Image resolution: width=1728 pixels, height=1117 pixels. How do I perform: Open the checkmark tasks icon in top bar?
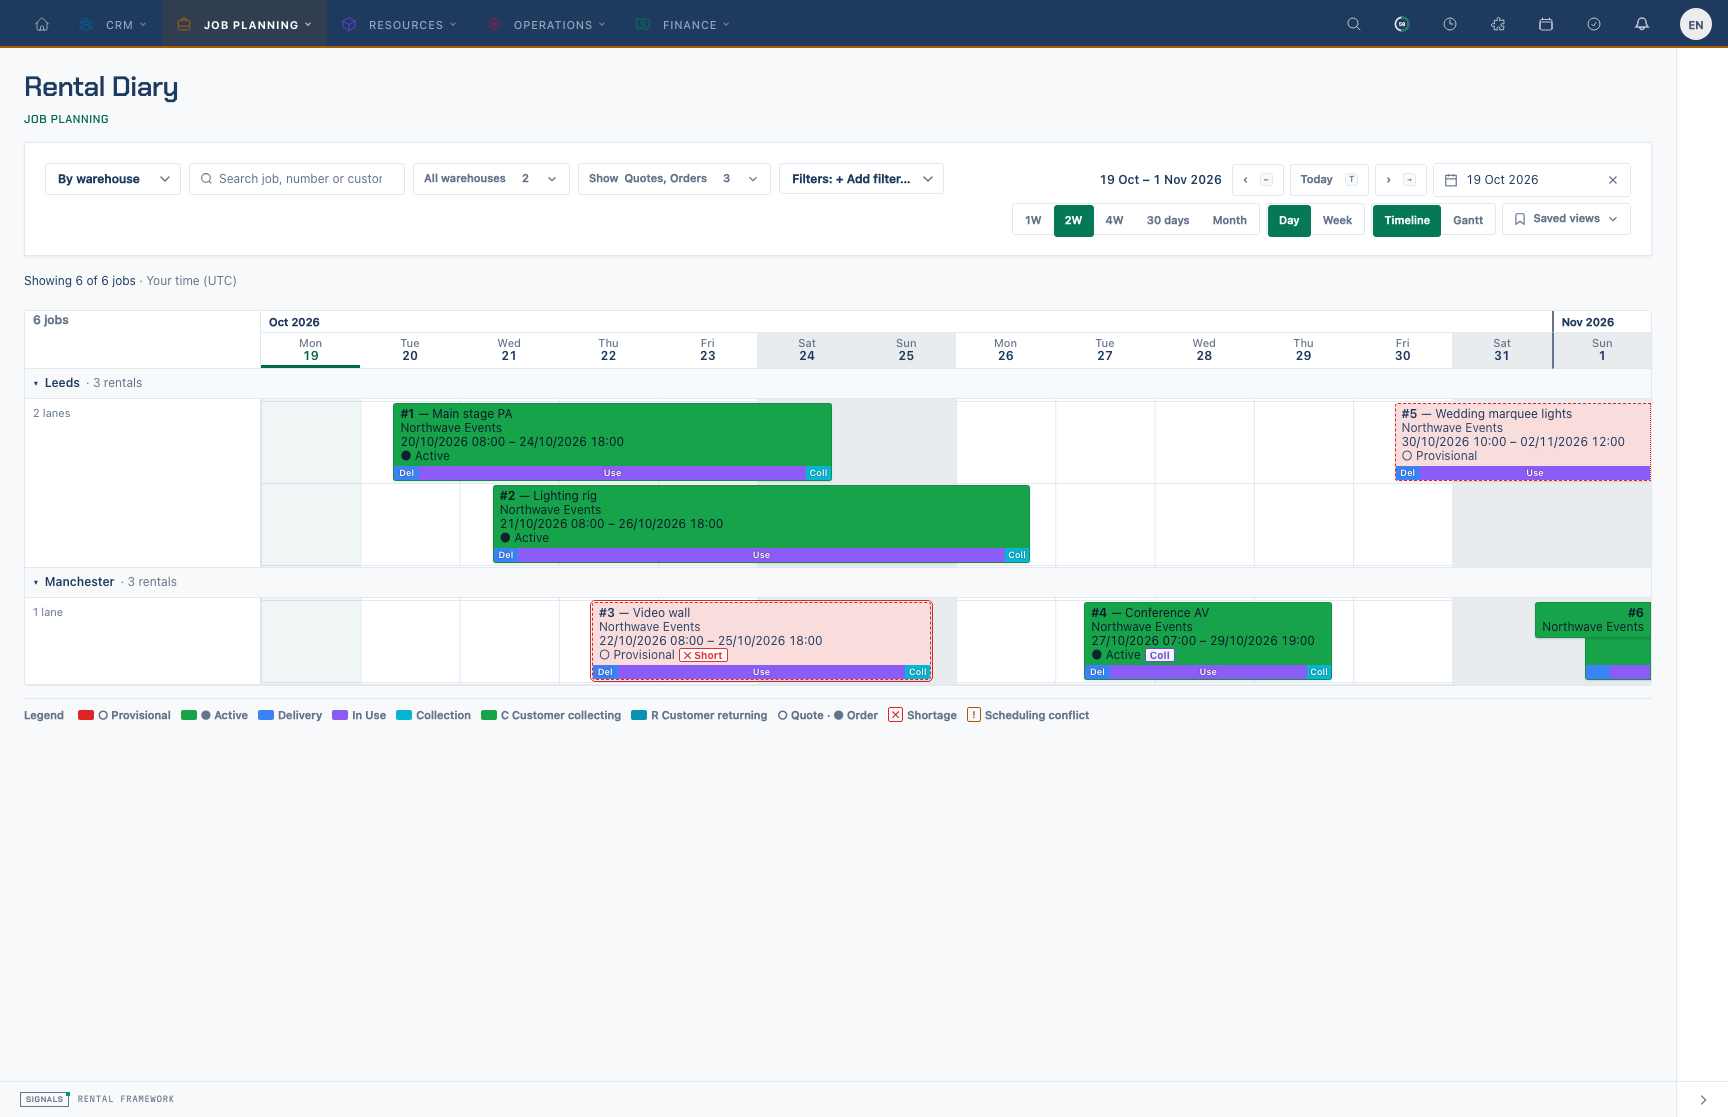tap(1594, 24)
